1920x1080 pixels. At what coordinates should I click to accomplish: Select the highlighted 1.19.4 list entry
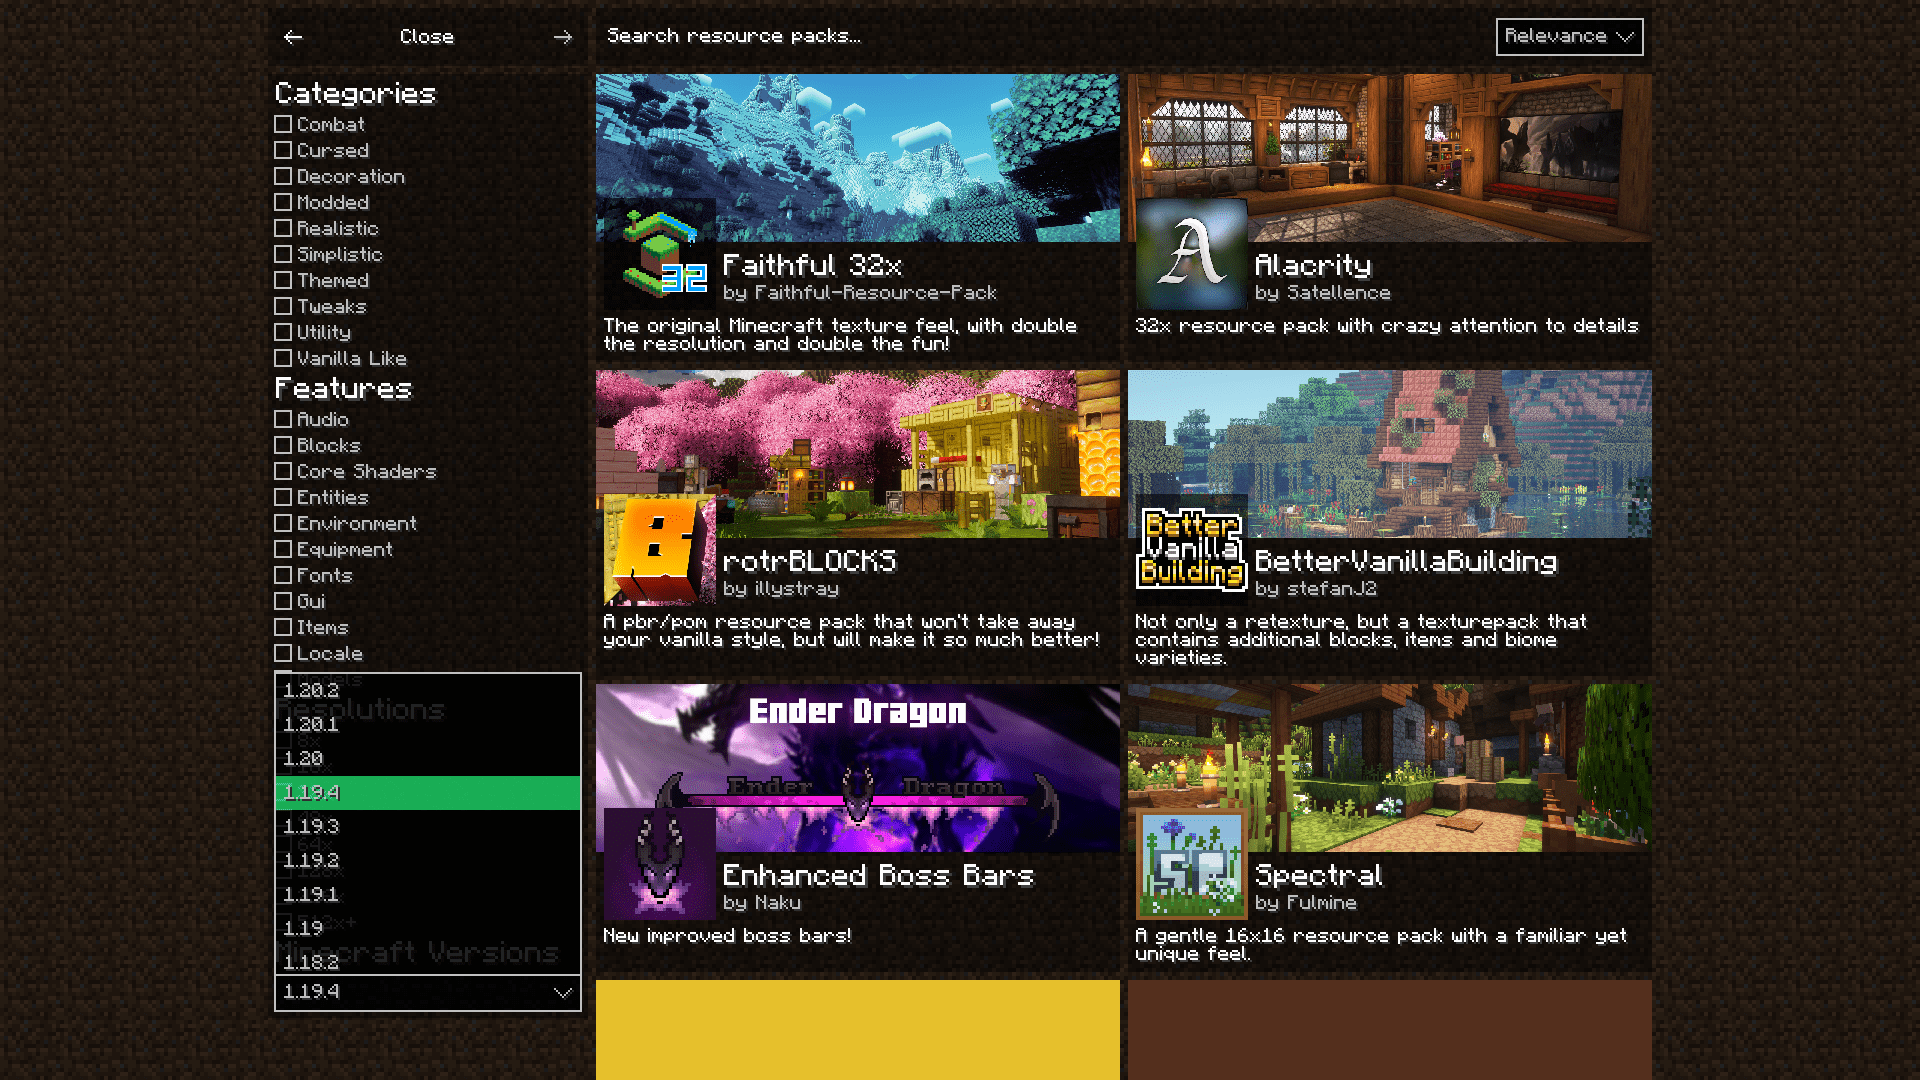(428, 792)
